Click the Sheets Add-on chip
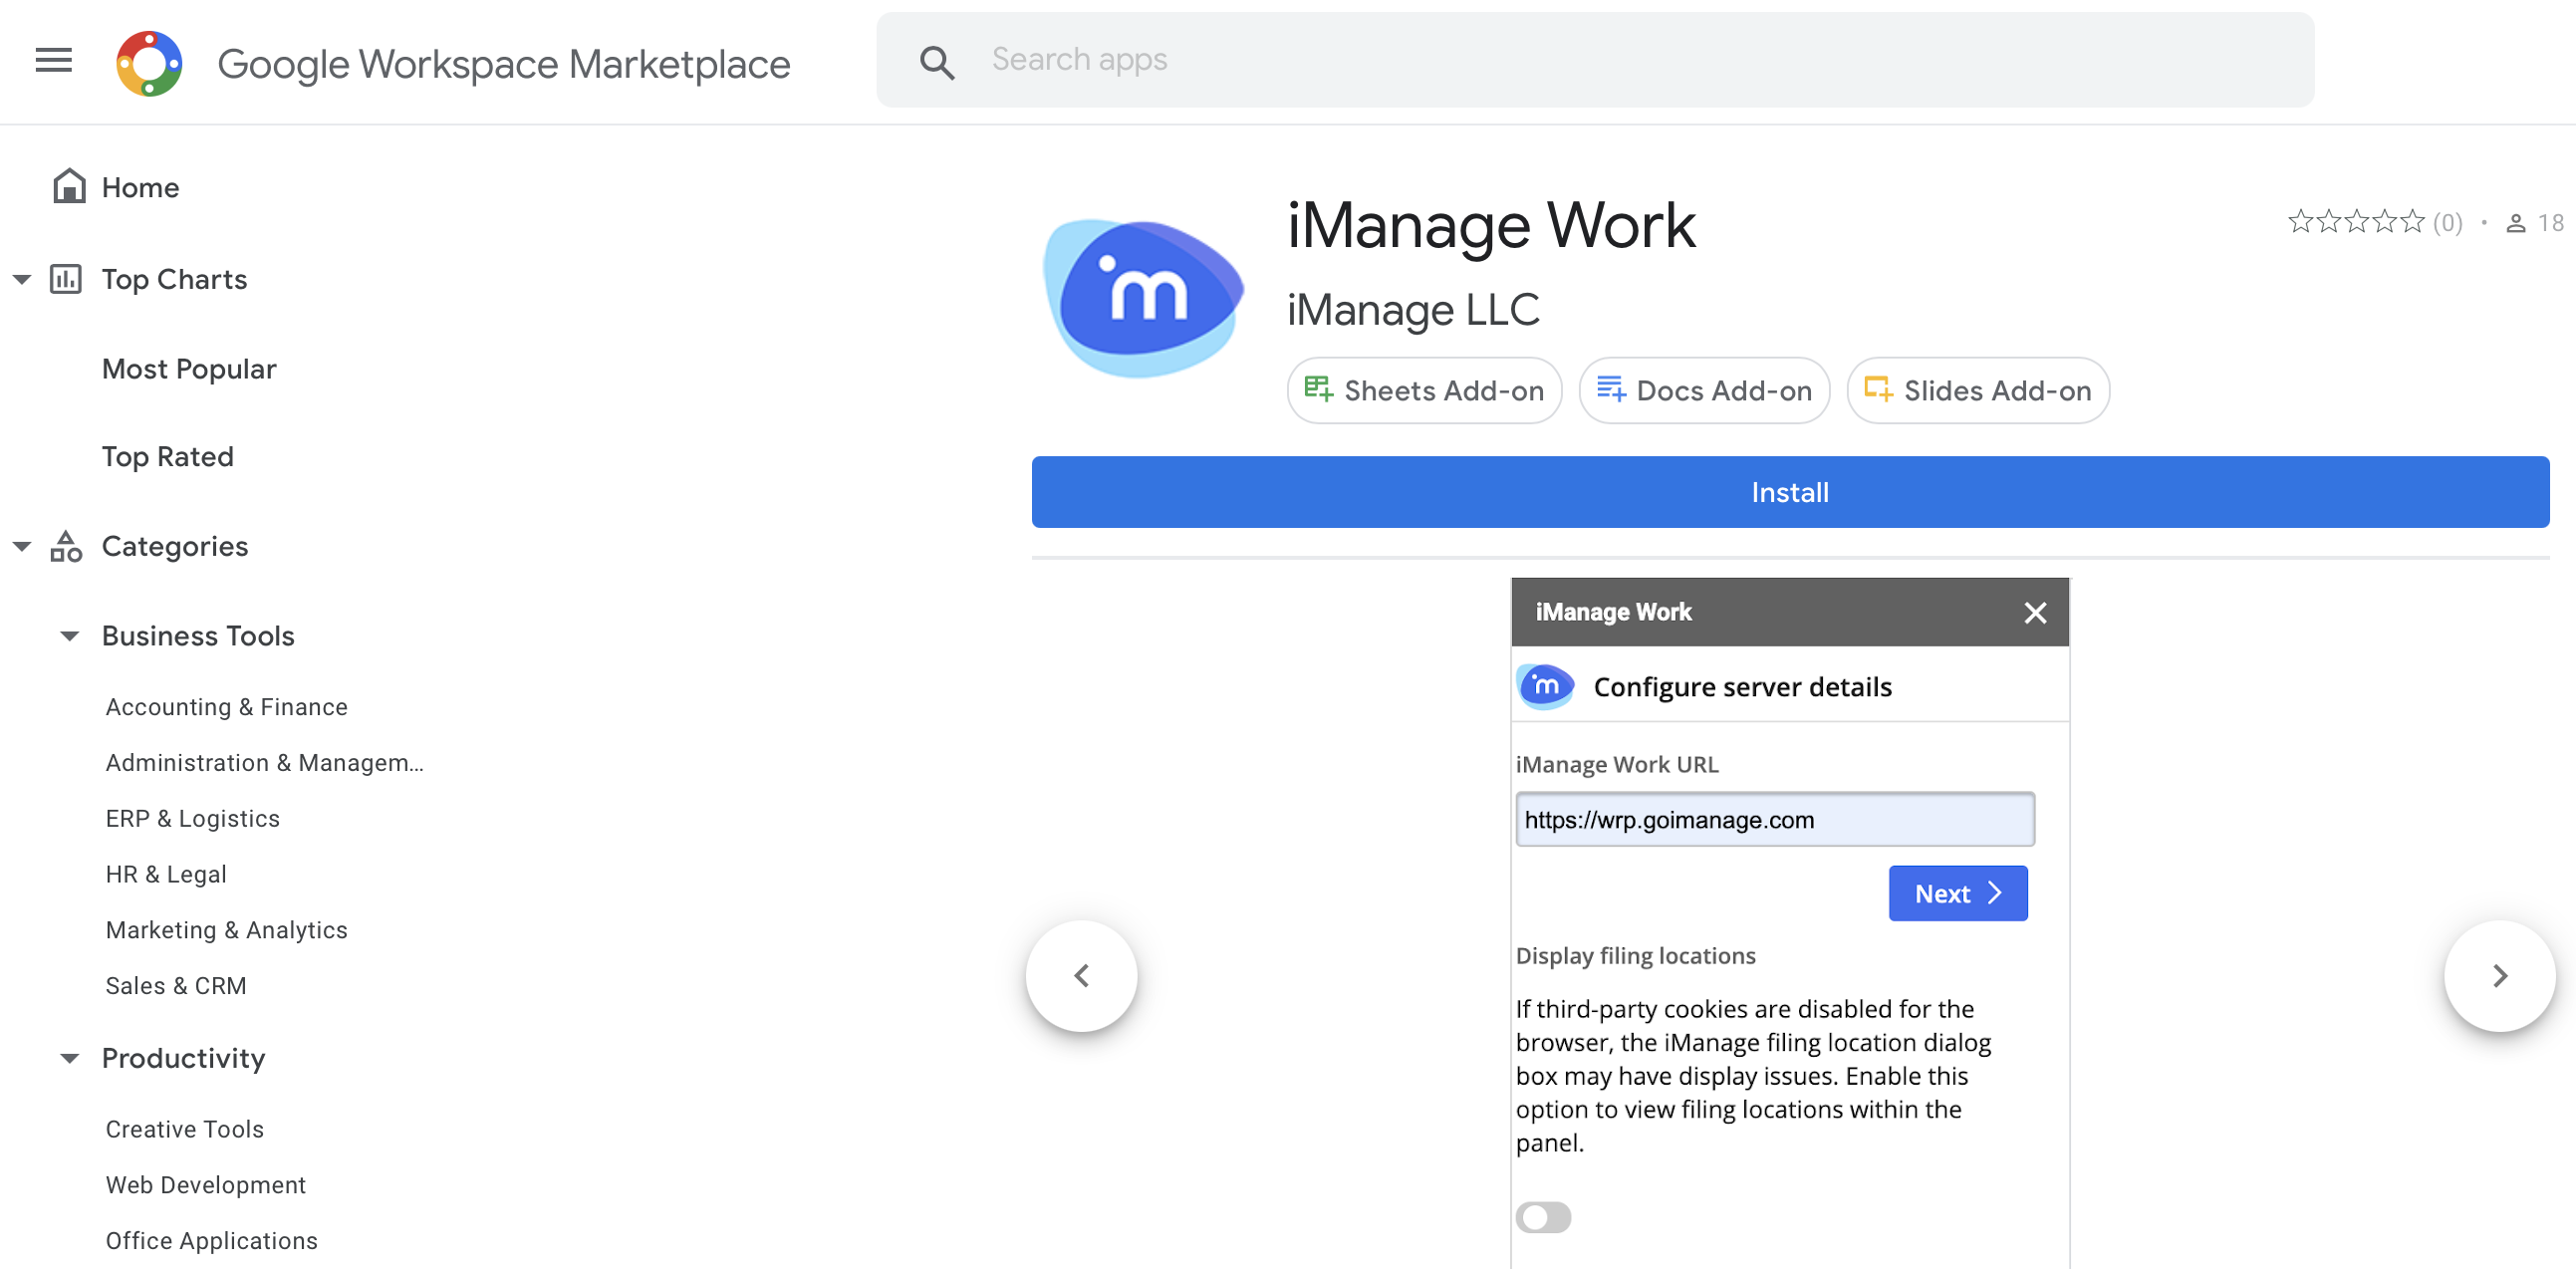2576x1269 pixels. click(x=1424, y=390)
